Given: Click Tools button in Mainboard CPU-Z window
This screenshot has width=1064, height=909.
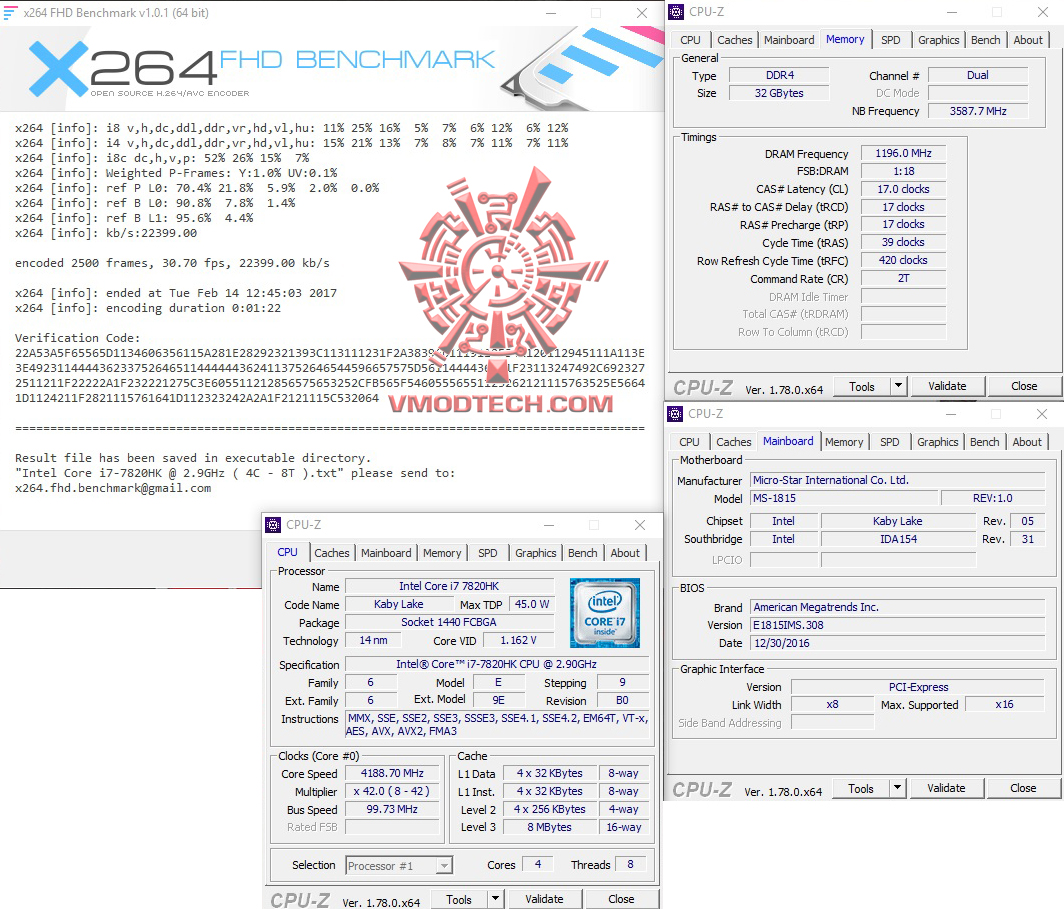Looking at the screenshot, I should click(860, 788).
